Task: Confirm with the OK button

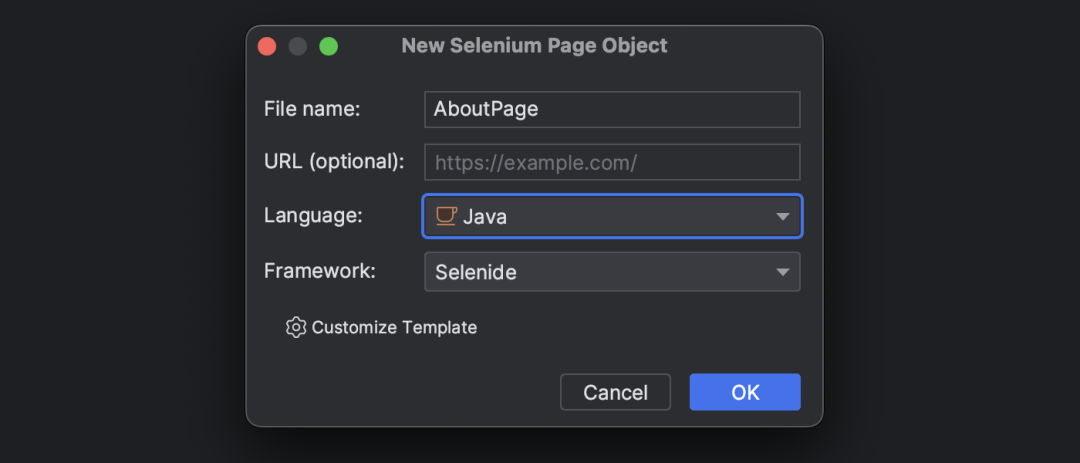Action: click(x=745, y=392)
